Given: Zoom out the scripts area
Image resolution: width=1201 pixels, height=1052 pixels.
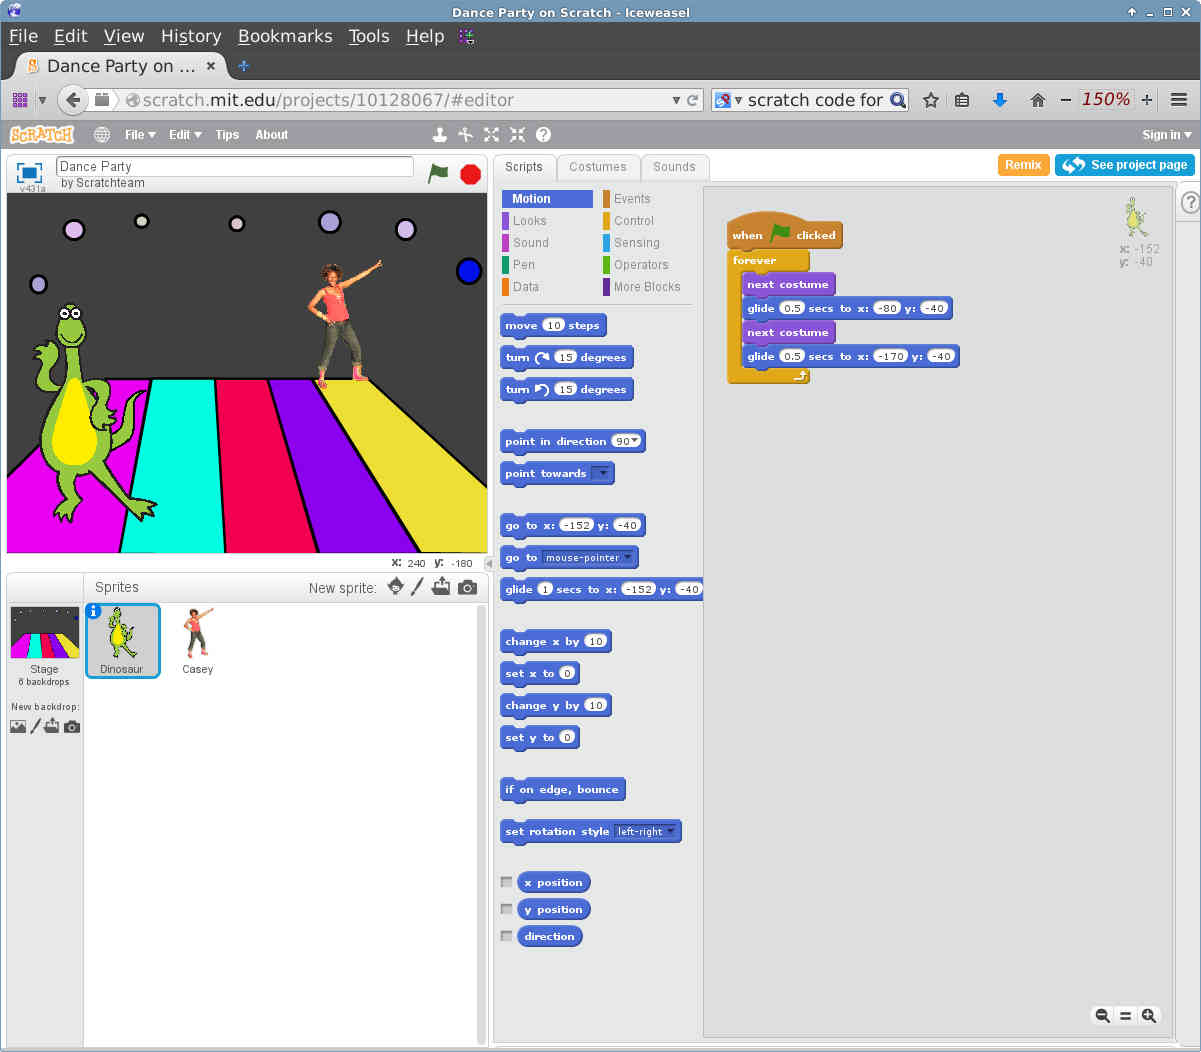Looking at the screenshot, I should click(1102, 1015).
